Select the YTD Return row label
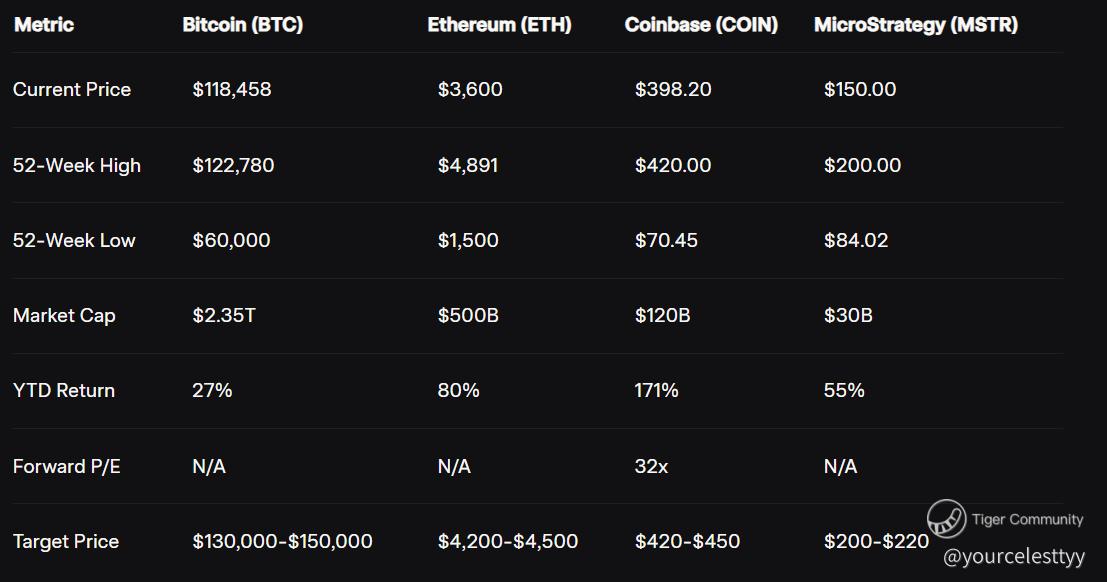The width and height of the screenshot is (1107, 582). click(64, 391)
